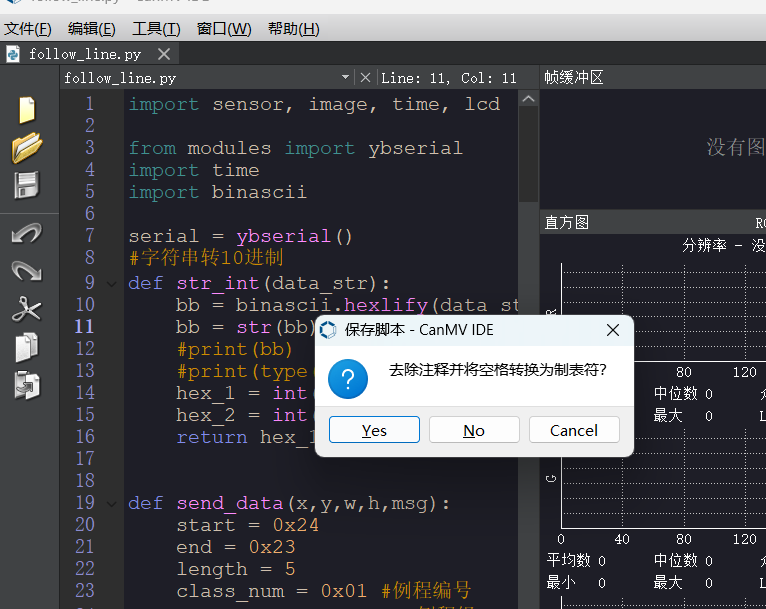766x609 pixels.
Task: Open the document selector dropdown arrow
Action: coord(346,77)
